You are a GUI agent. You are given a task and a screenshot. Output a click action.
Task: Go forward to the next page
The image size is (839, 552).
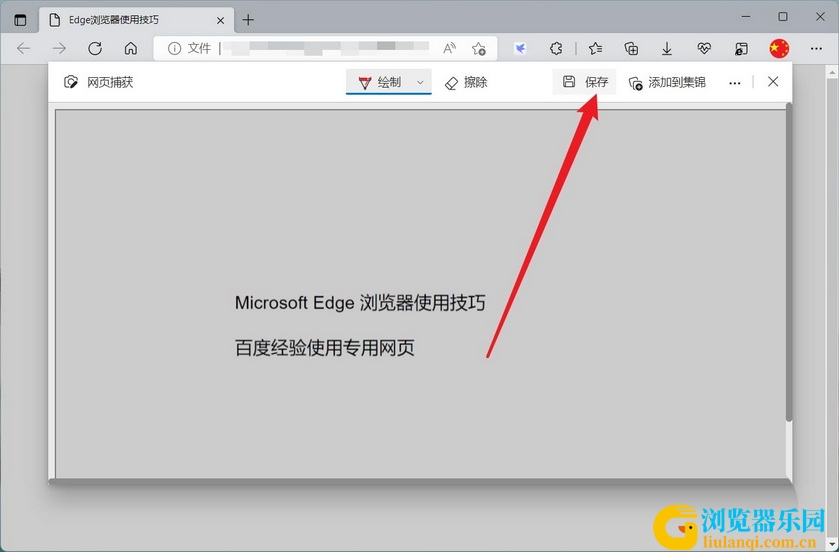(59, 49)
